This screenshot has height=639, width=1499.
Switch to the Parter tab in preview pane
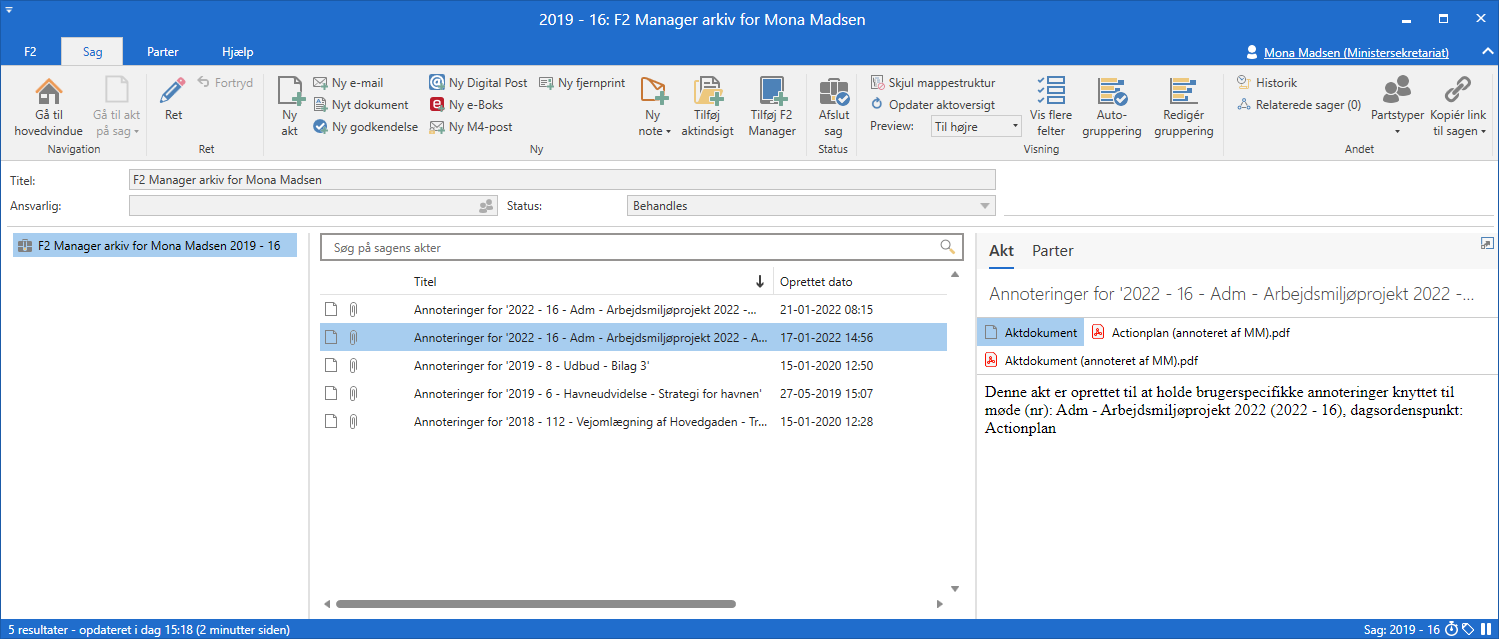(1053, 251)
